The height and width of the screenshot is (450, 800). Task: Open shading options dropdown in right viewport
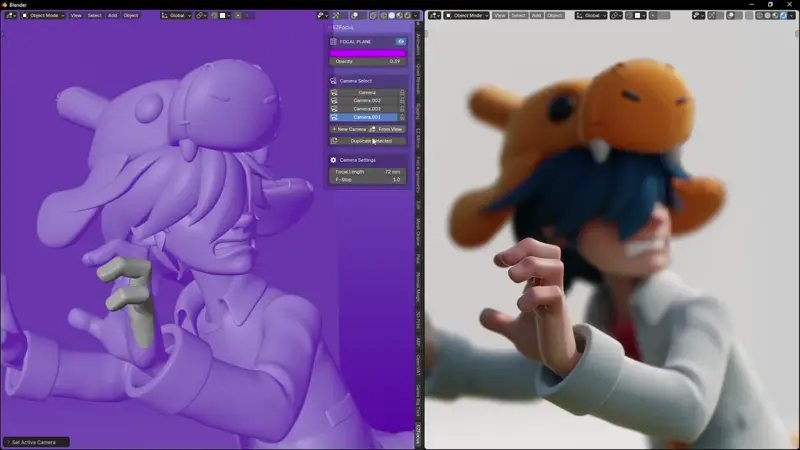(791, 15)
